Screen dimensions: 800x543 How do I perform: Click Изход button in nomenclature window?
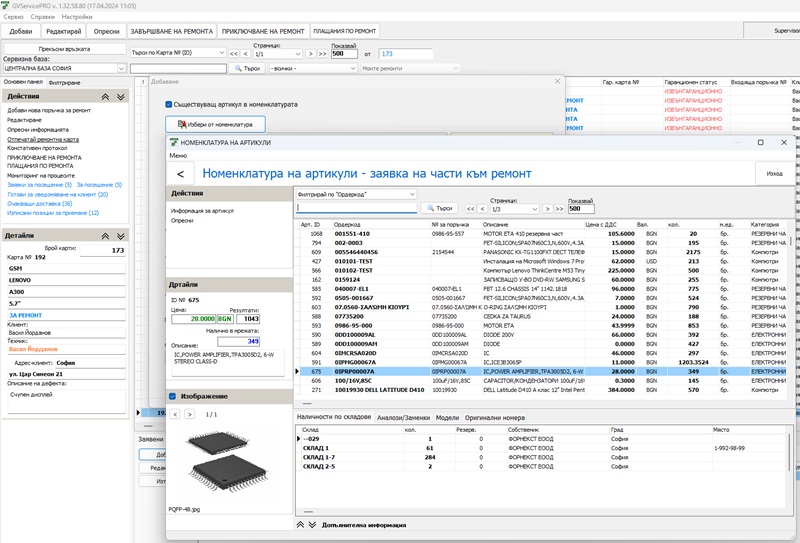774,174
